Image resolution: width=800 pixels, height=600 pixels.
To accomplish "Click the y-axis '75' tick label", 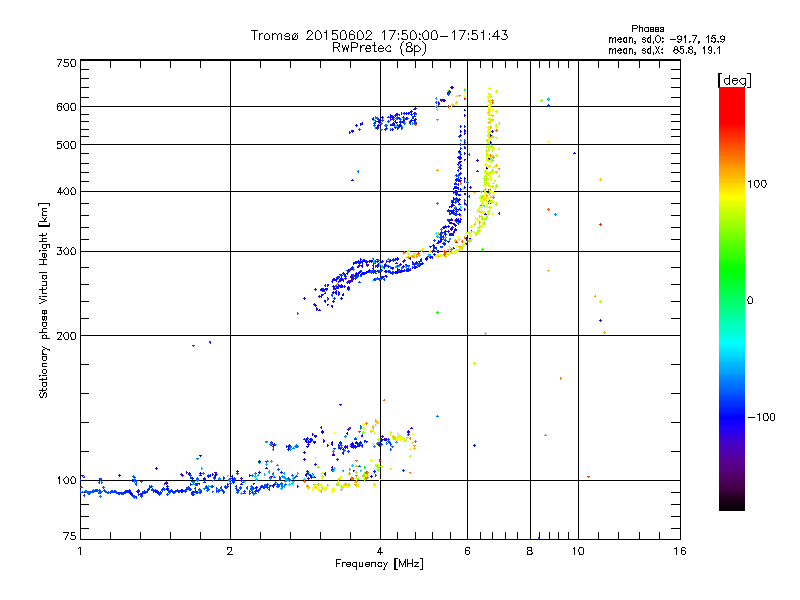I will tap(70, 536).
